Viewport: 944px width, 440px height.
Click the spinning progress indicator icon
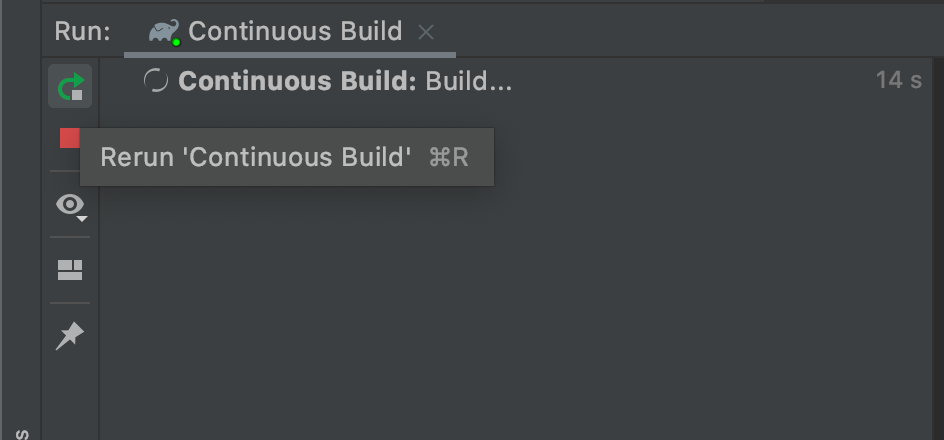point(156,80)
